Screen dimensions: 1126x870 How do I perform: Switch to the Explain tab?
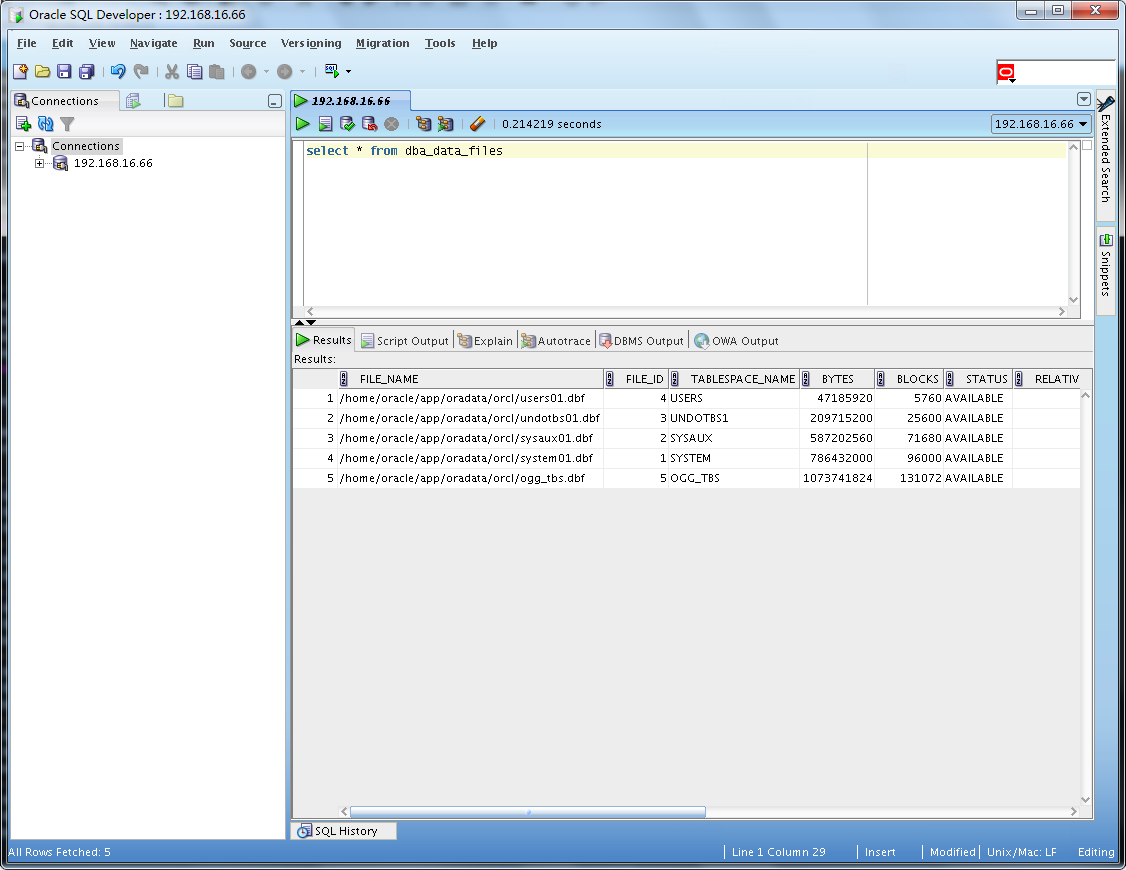(485, 341)
